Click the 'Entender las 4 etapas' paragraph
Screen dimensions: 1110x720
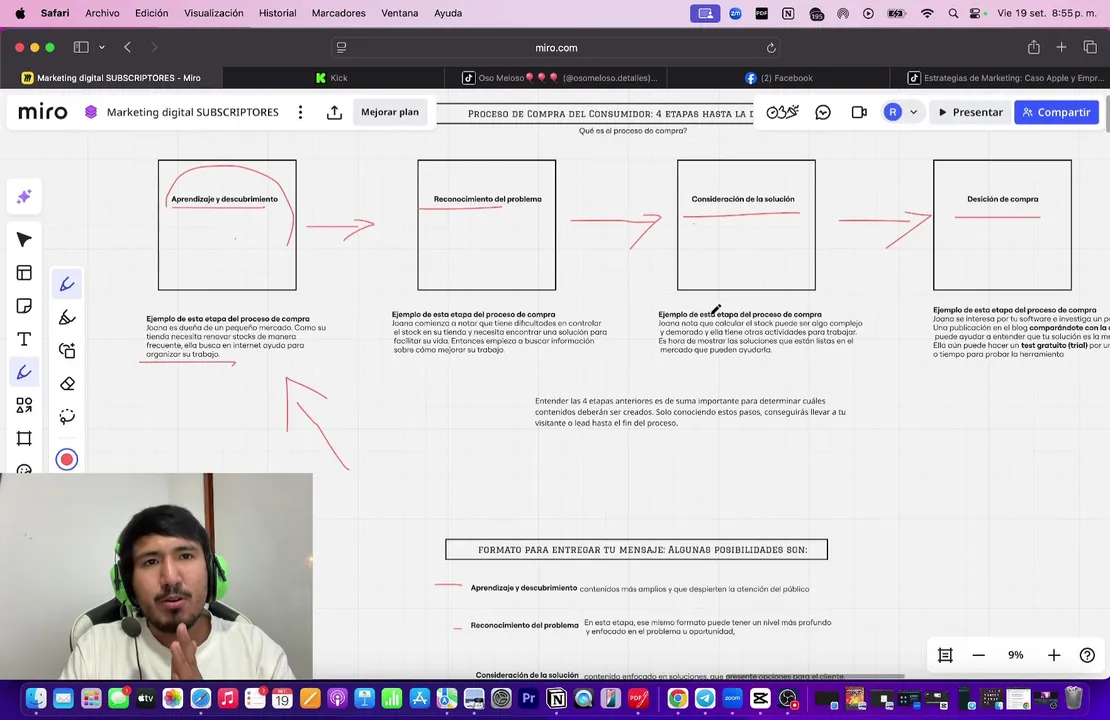690,412
